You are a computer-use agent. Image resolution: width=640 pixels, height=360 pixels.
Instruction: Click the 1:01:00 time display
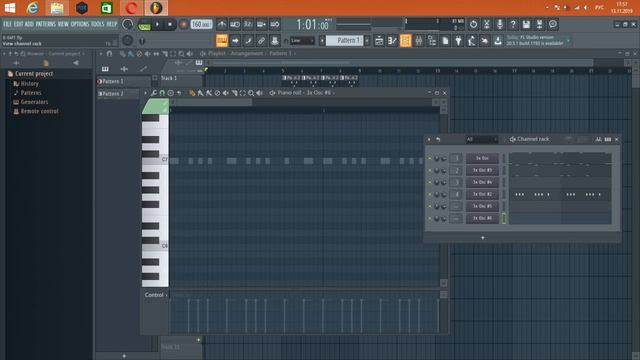(312, 25)
